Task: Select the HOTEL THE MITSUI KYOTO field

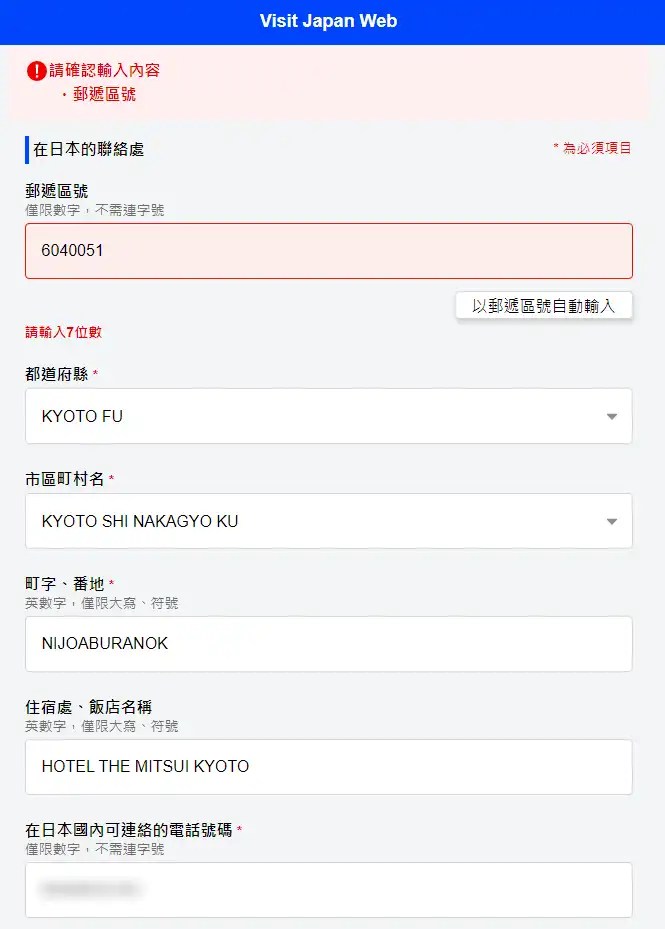Action: pos(329,767)
